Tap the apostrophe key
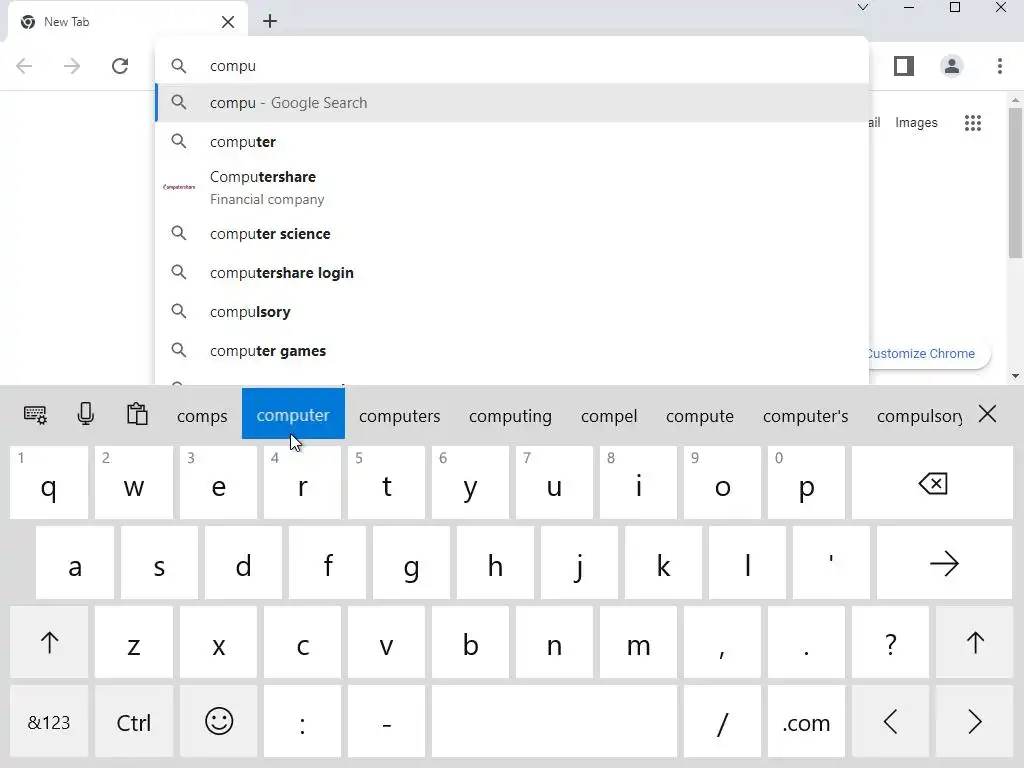 831,563
